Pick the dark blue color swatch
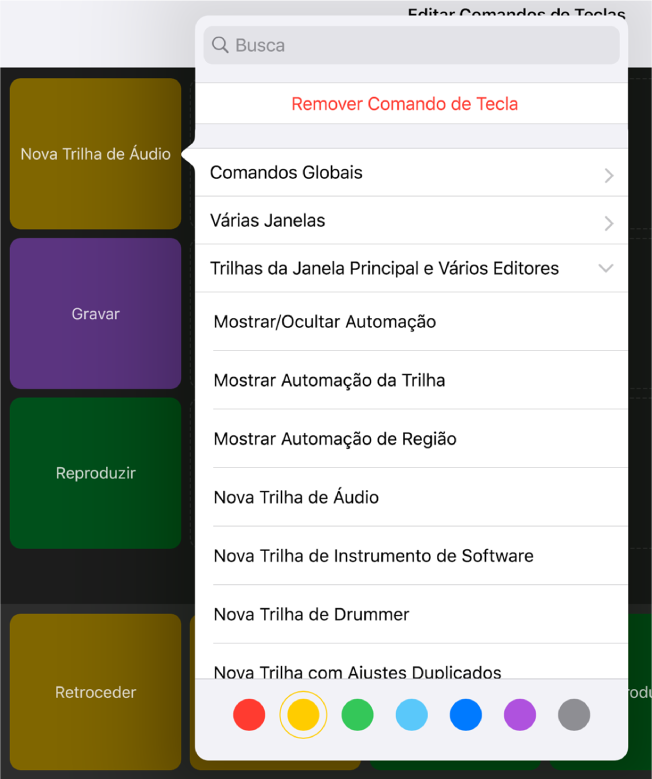 point(466,715)
